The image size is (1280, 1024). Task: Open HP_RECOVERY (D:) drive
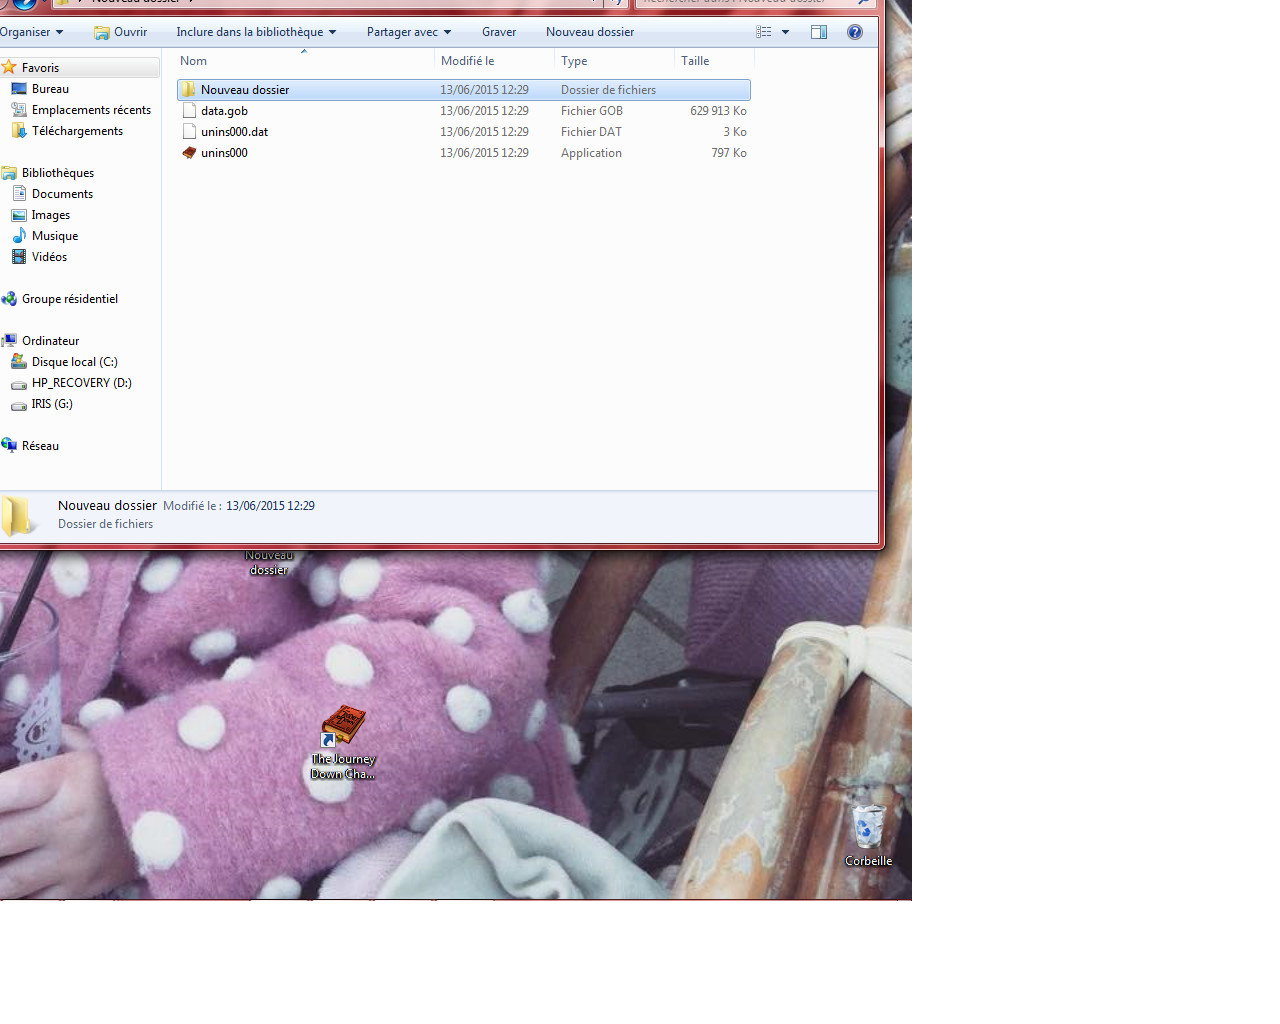click(x=81, y=383)
